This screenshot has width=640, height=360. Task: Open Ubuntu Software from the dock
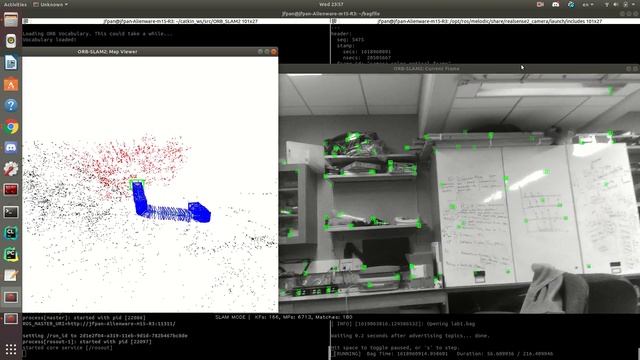[x=11, y=84]
